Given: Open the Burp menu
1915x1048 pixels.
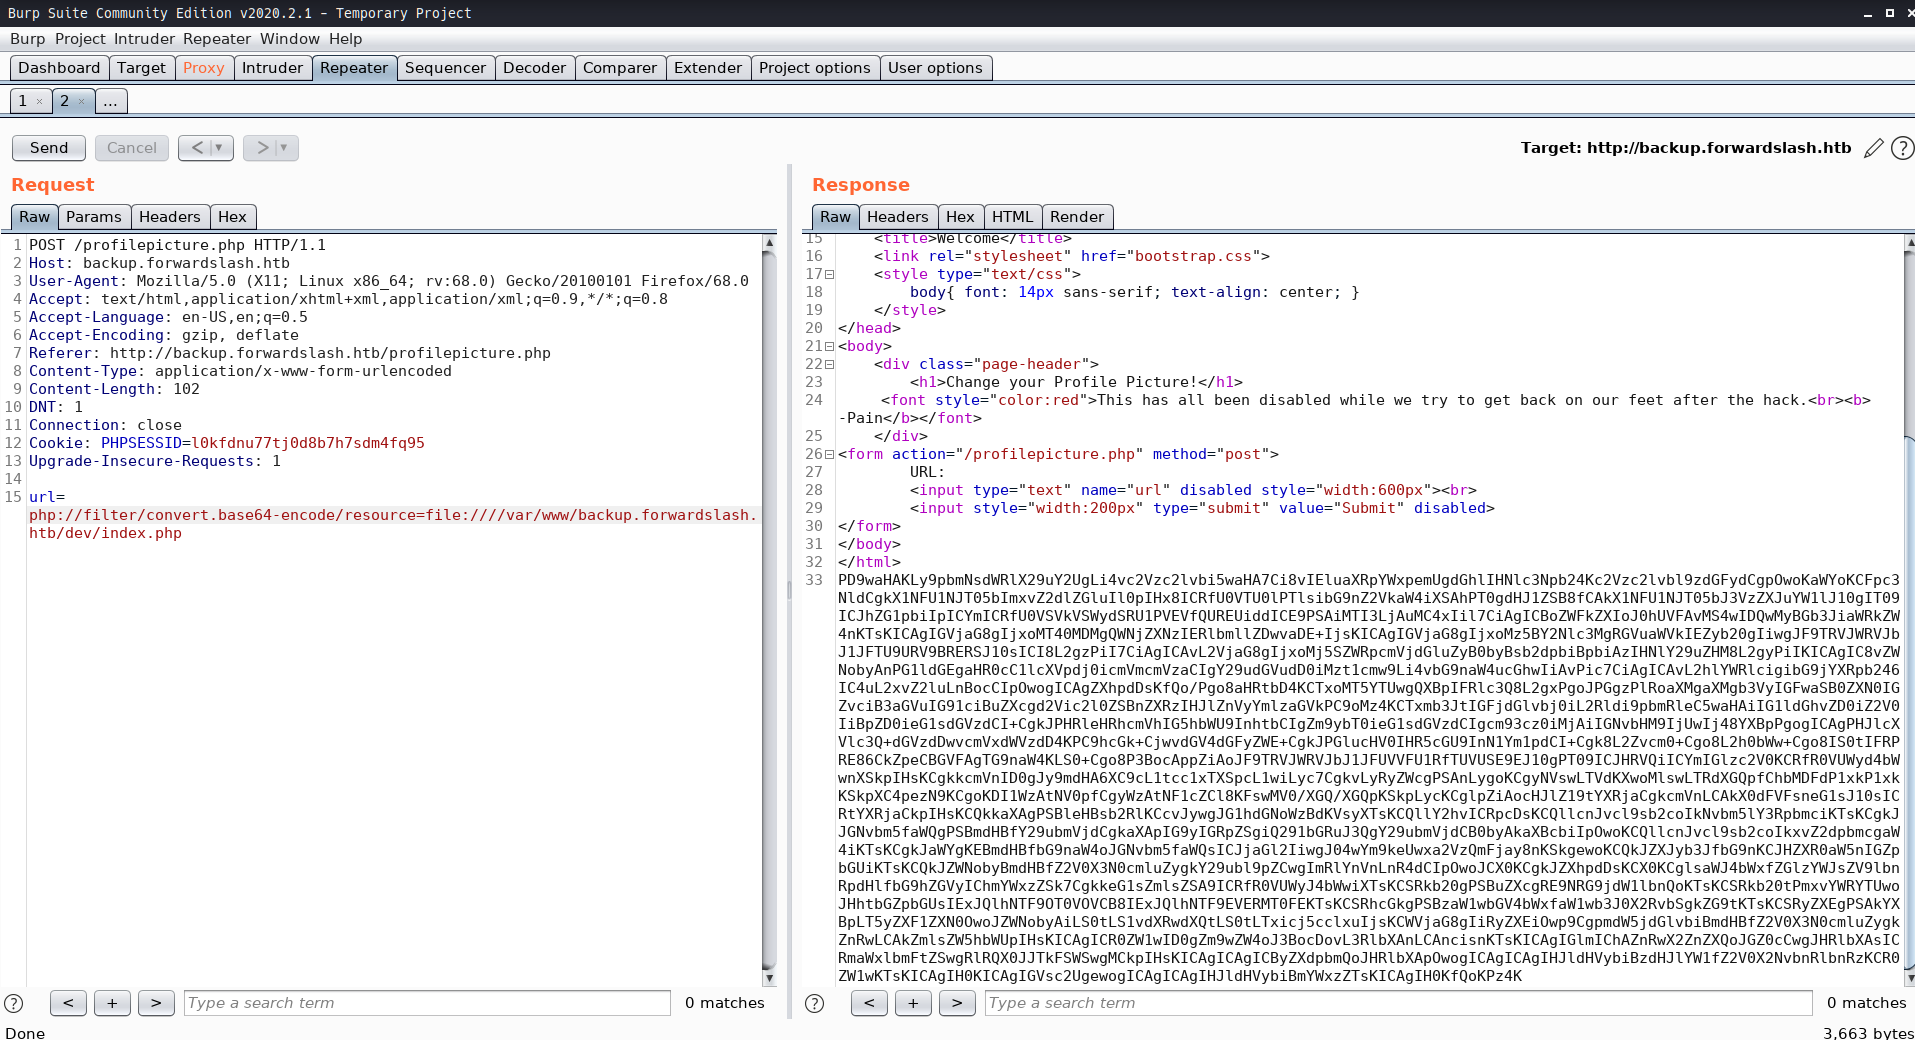Looking at the screenshot, I should point(27,39).
